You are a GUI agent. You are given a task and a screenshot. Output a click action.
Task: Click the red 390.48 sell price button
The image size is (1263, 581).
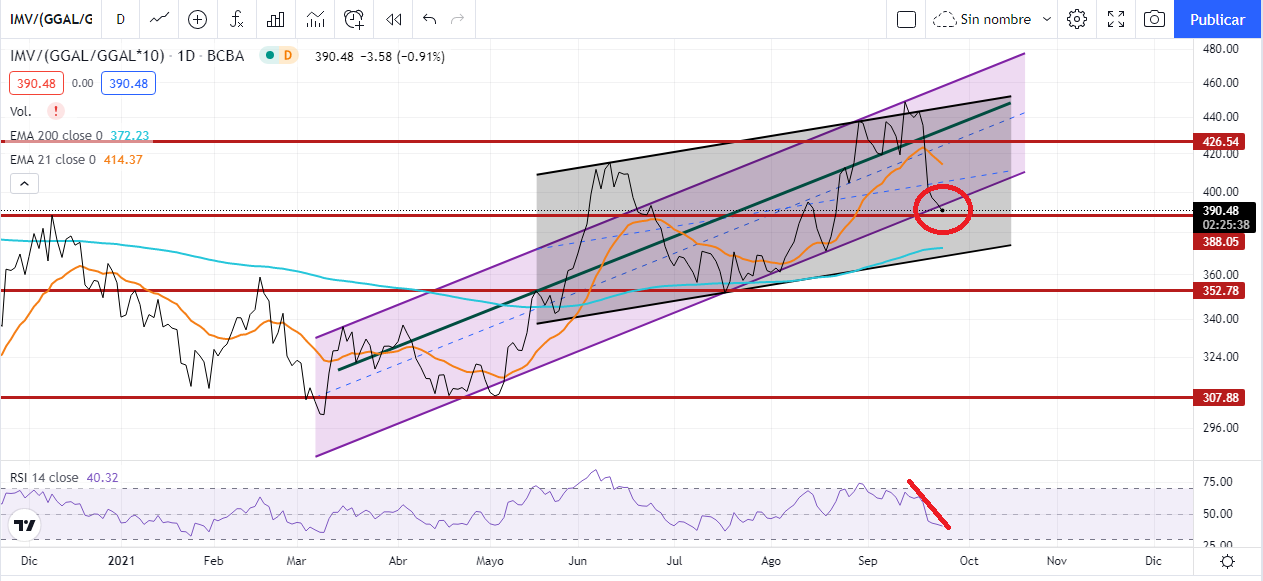pos(34,84)
